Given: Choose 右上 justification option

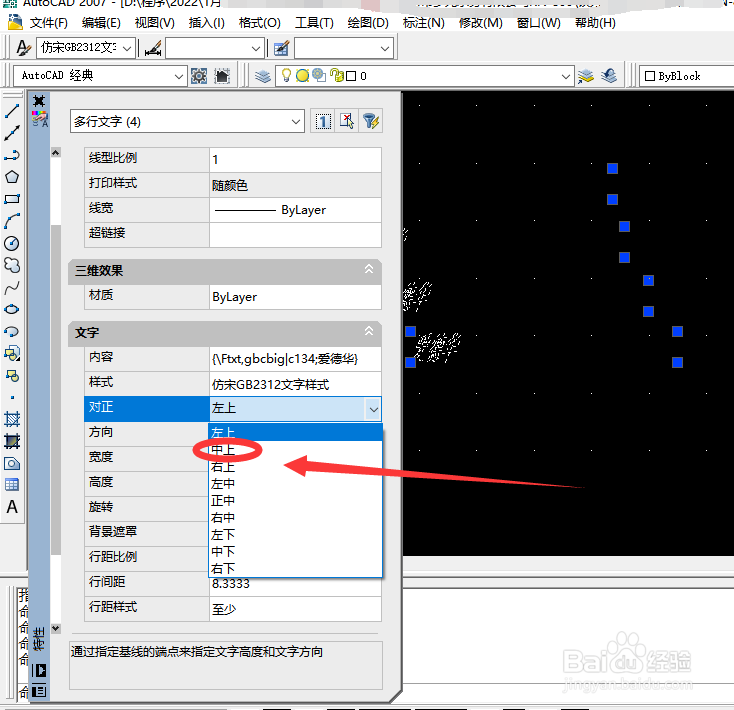Looking at the screenshot, I should click(x=295, y=467).
